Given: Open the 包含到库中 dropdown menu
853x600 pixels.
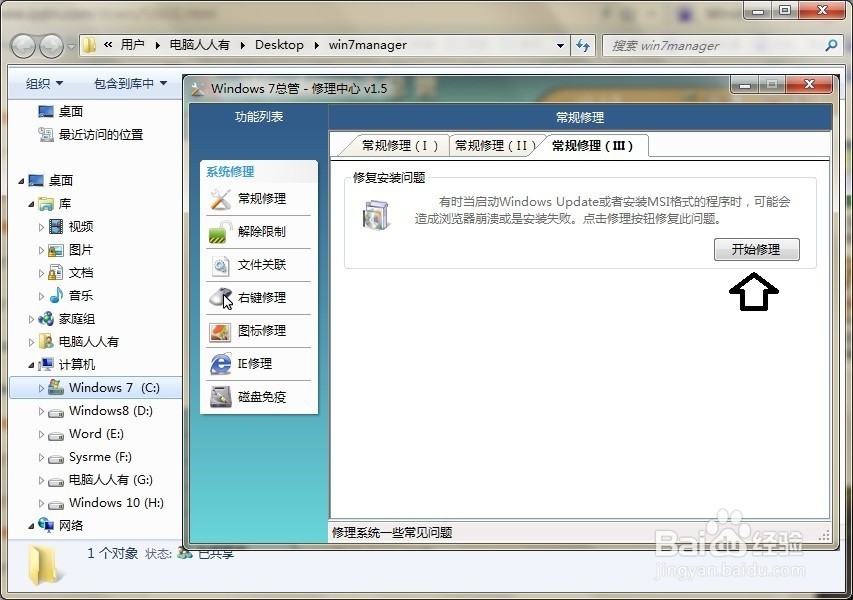Looking at the screenshot, I should click(x=130, y=83).
